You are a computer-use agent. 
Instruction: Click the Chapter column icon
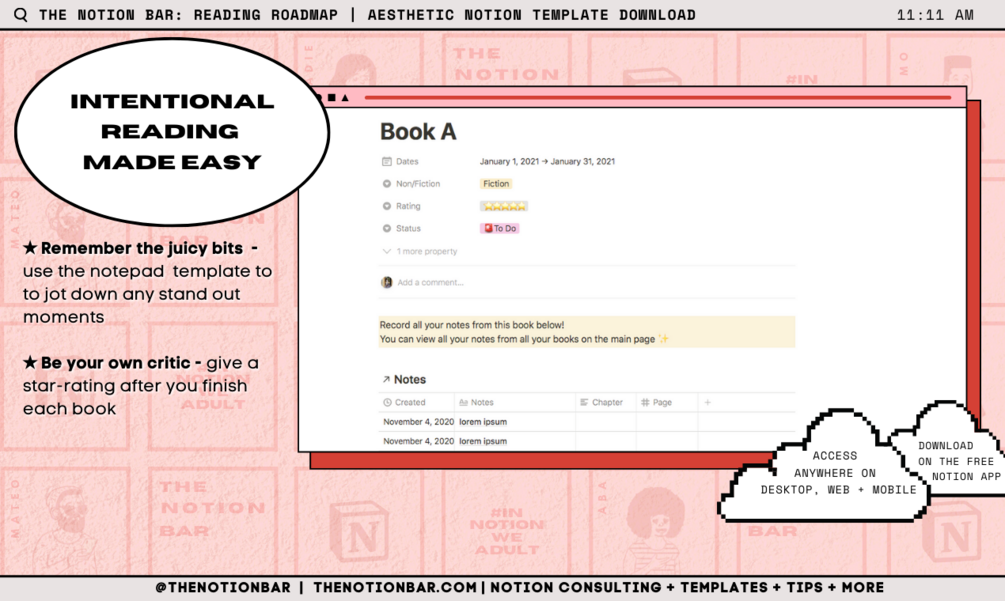(x=584, y=402)
